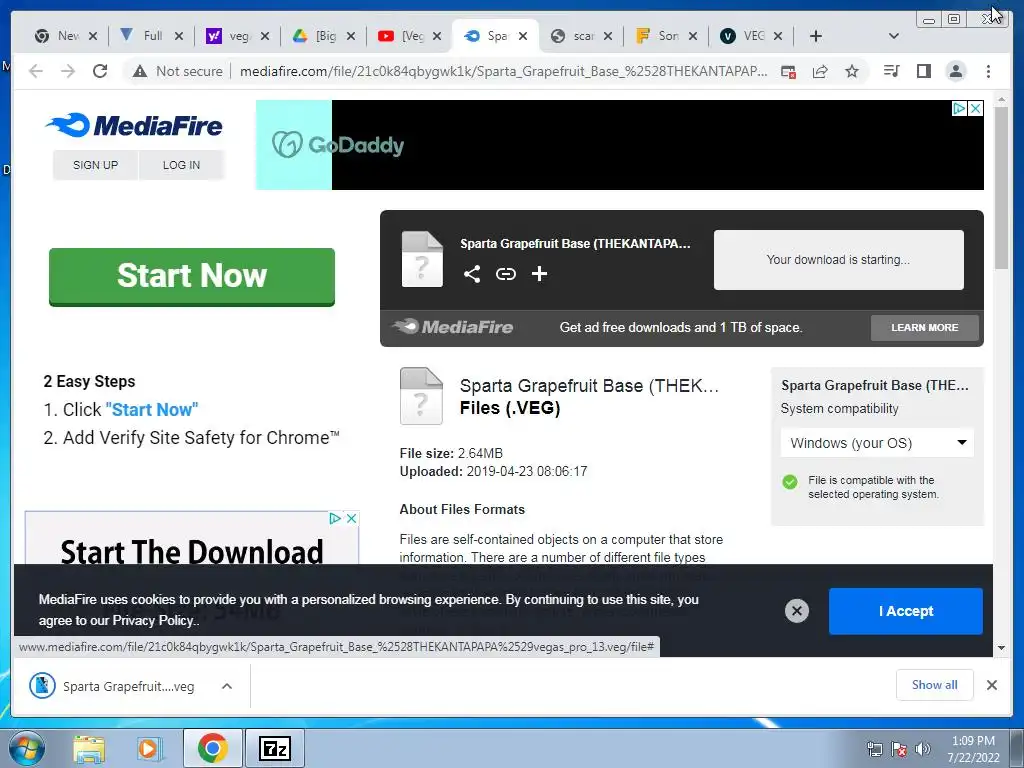Screen dimensions: 1024x768
Task: Go back to the previous page
Action: [36, 71]
